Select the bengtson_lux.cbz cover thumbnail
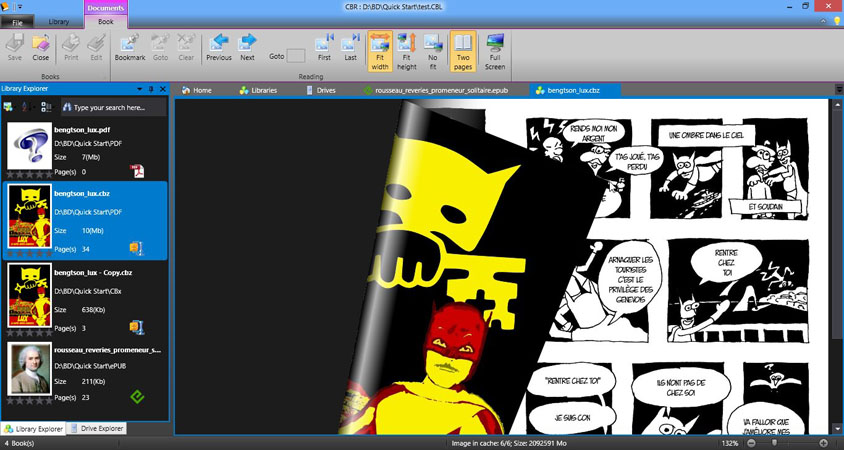 pyautogui.click(x=30, y=216)
